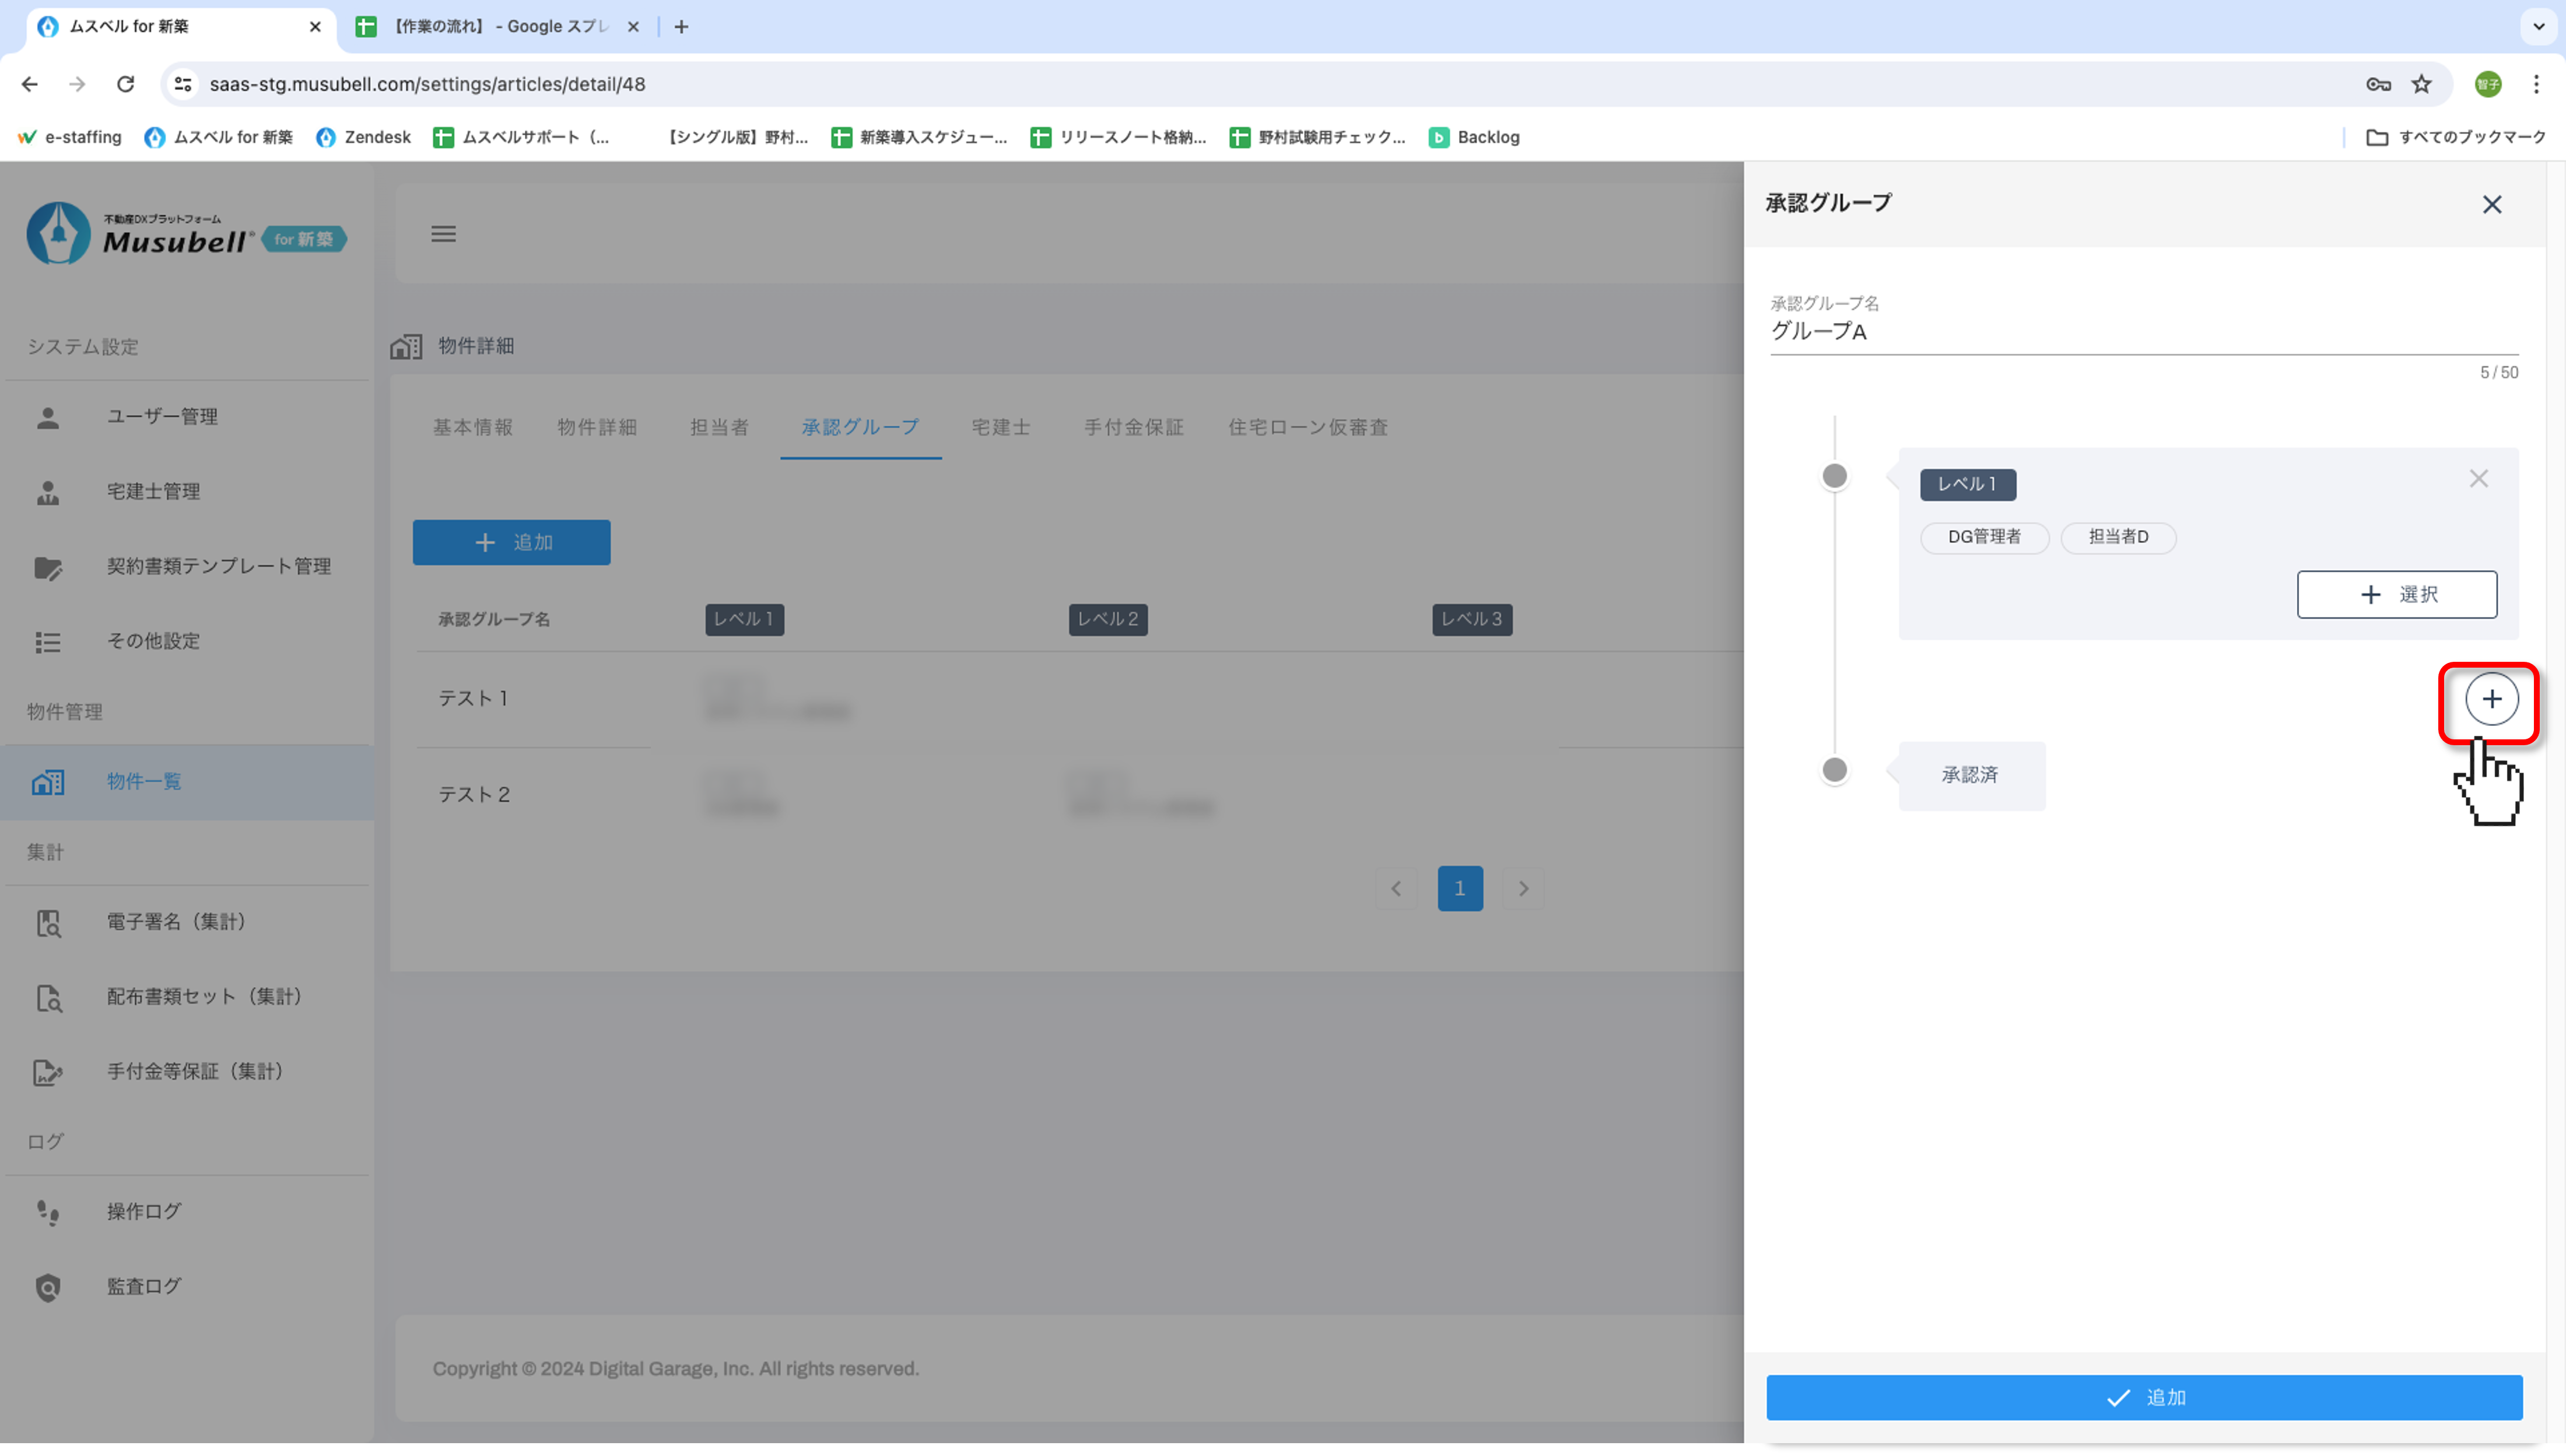
Task: Switch to the 担当者 tab
Action: (719, 428)
